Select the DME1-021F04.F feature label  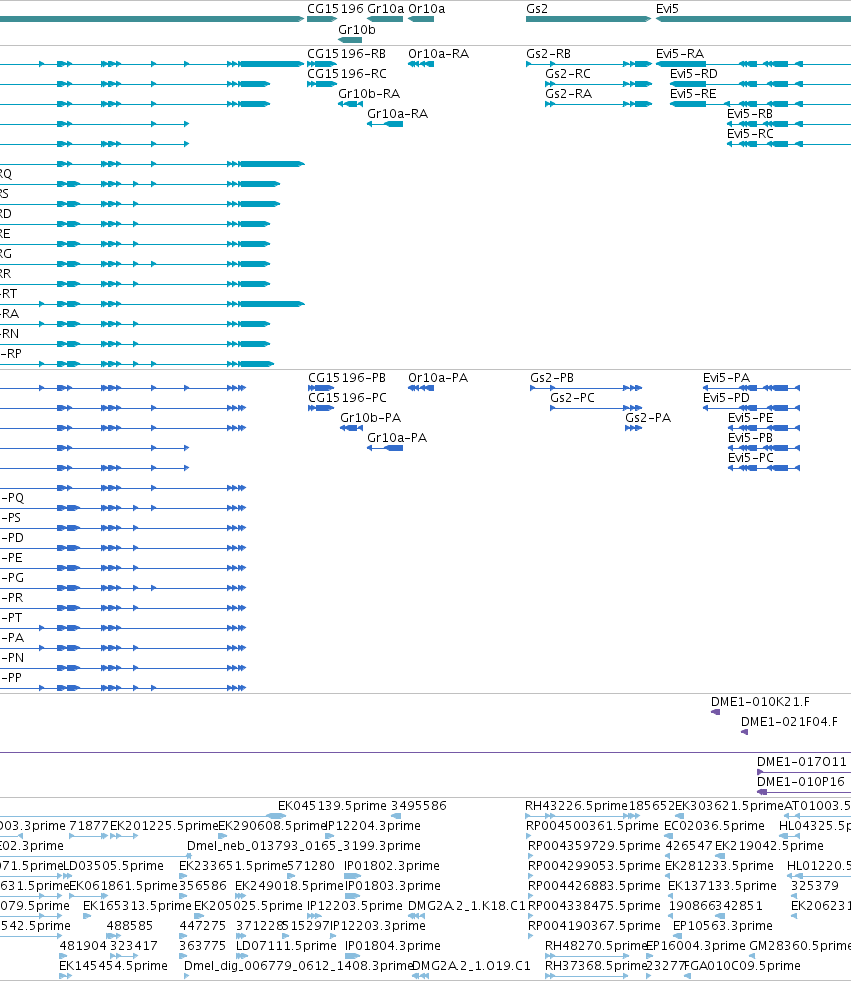[x=789, y=722]
